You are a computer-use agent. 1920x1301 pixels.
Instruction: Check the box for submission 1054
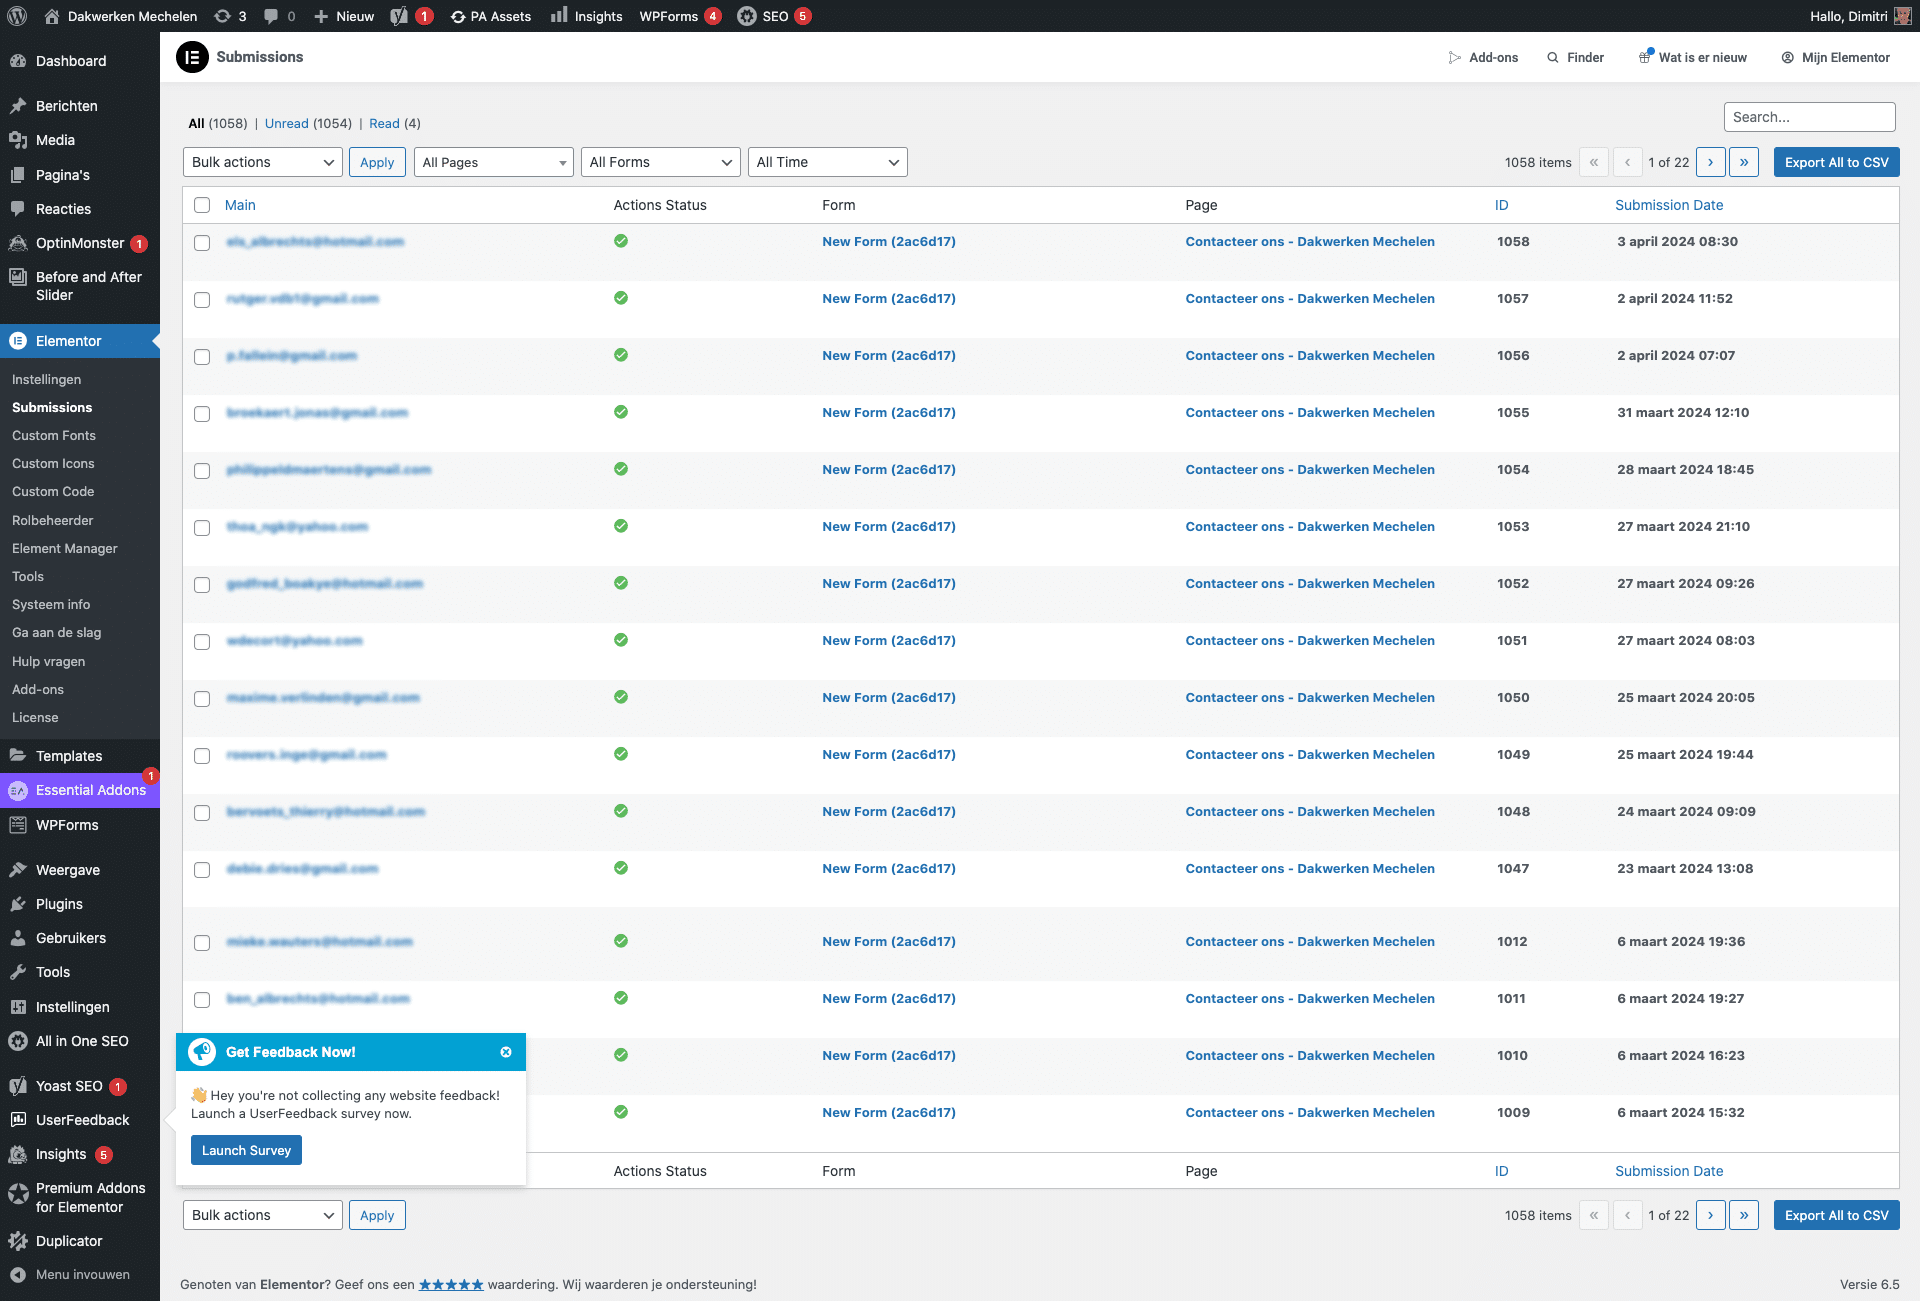point(202,471)
